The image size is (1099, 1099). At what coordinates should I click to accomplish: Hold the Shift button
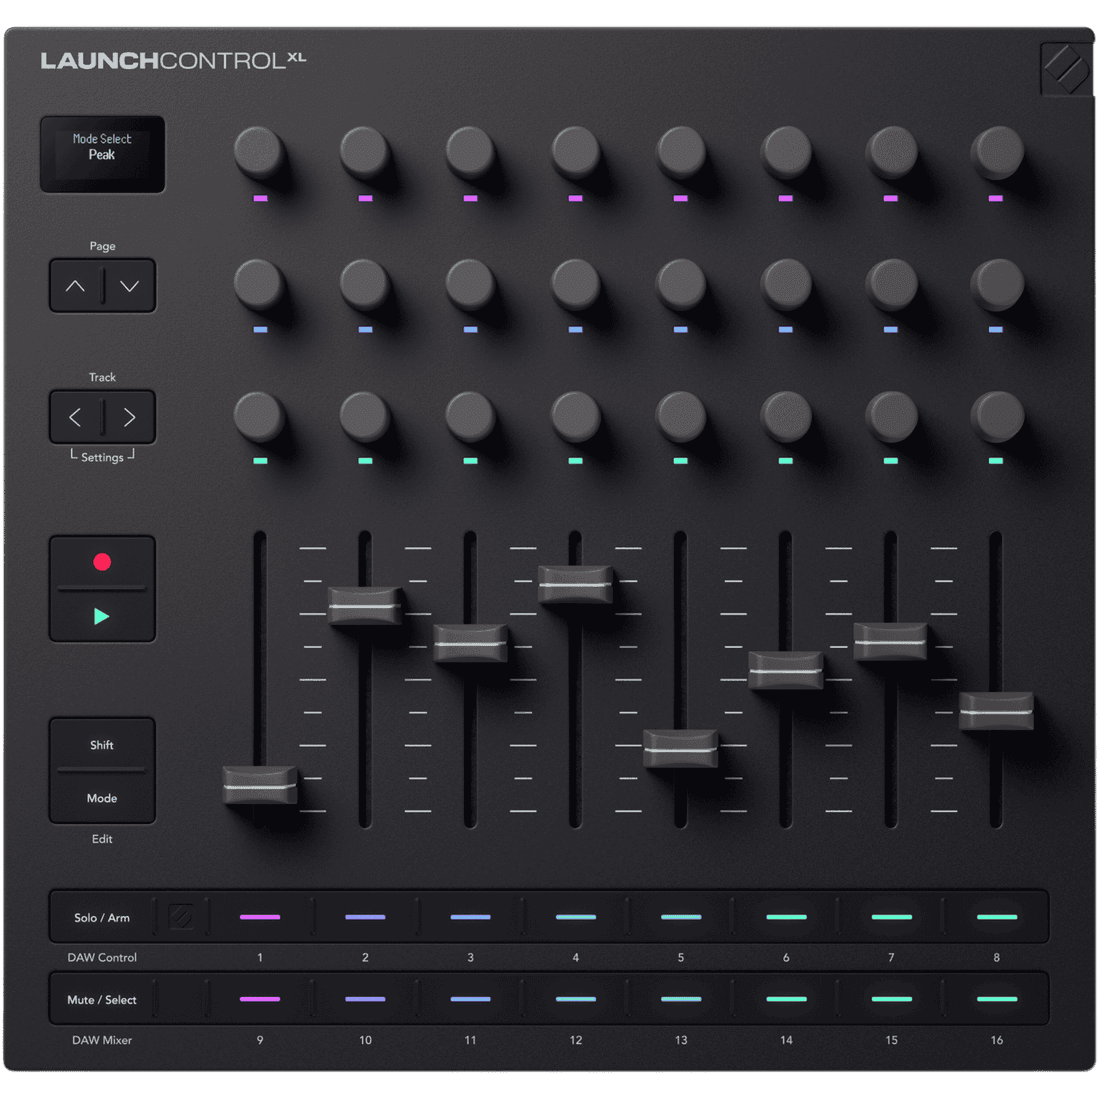point(102,744)
